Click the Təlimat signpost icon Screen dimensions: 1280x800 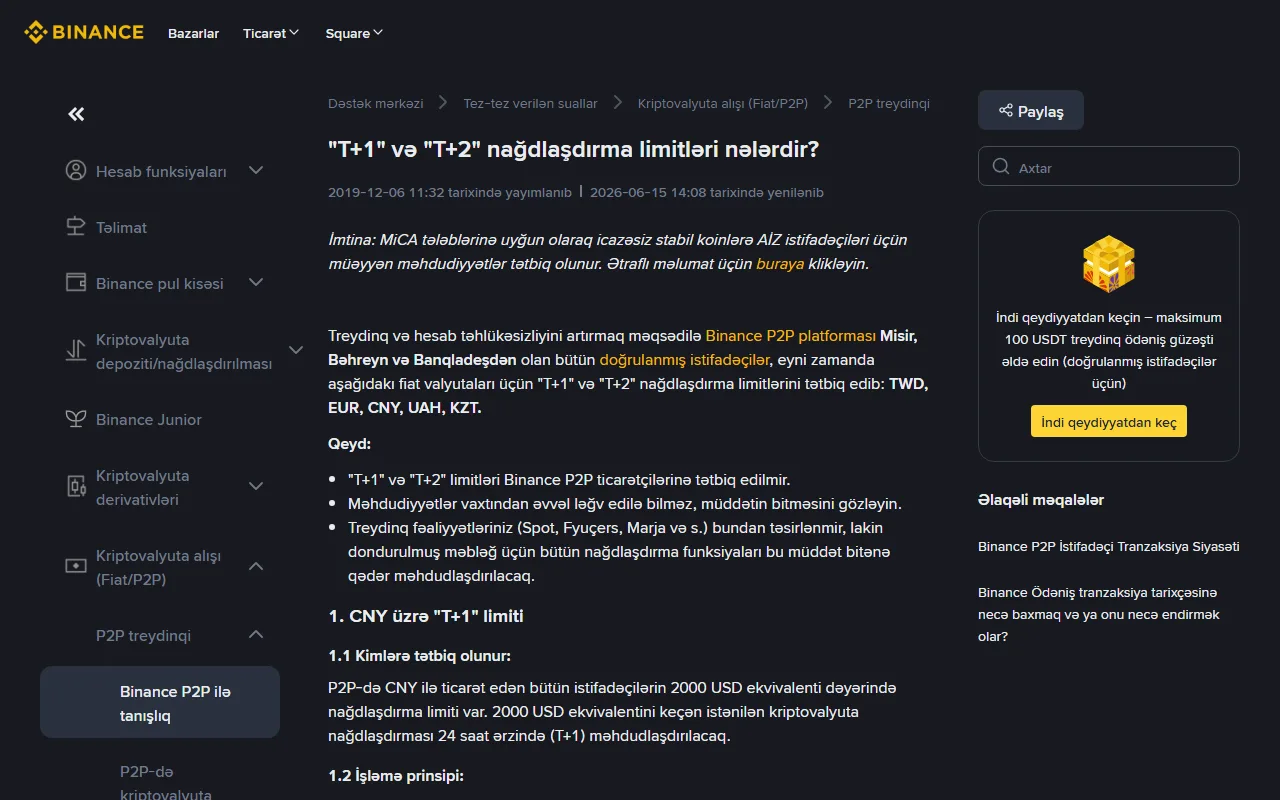pyautogui.click(x=76, y=227)
